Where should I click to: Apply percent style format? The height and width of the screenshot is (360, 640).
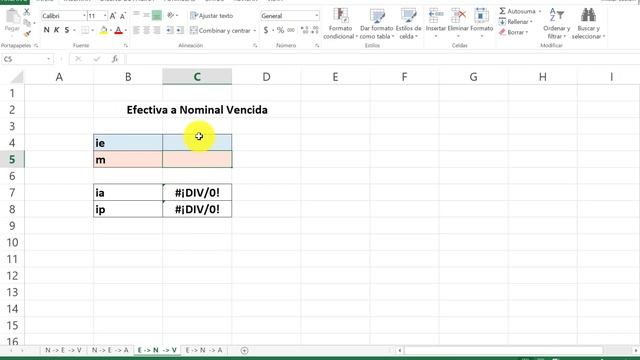click(280, 30)
